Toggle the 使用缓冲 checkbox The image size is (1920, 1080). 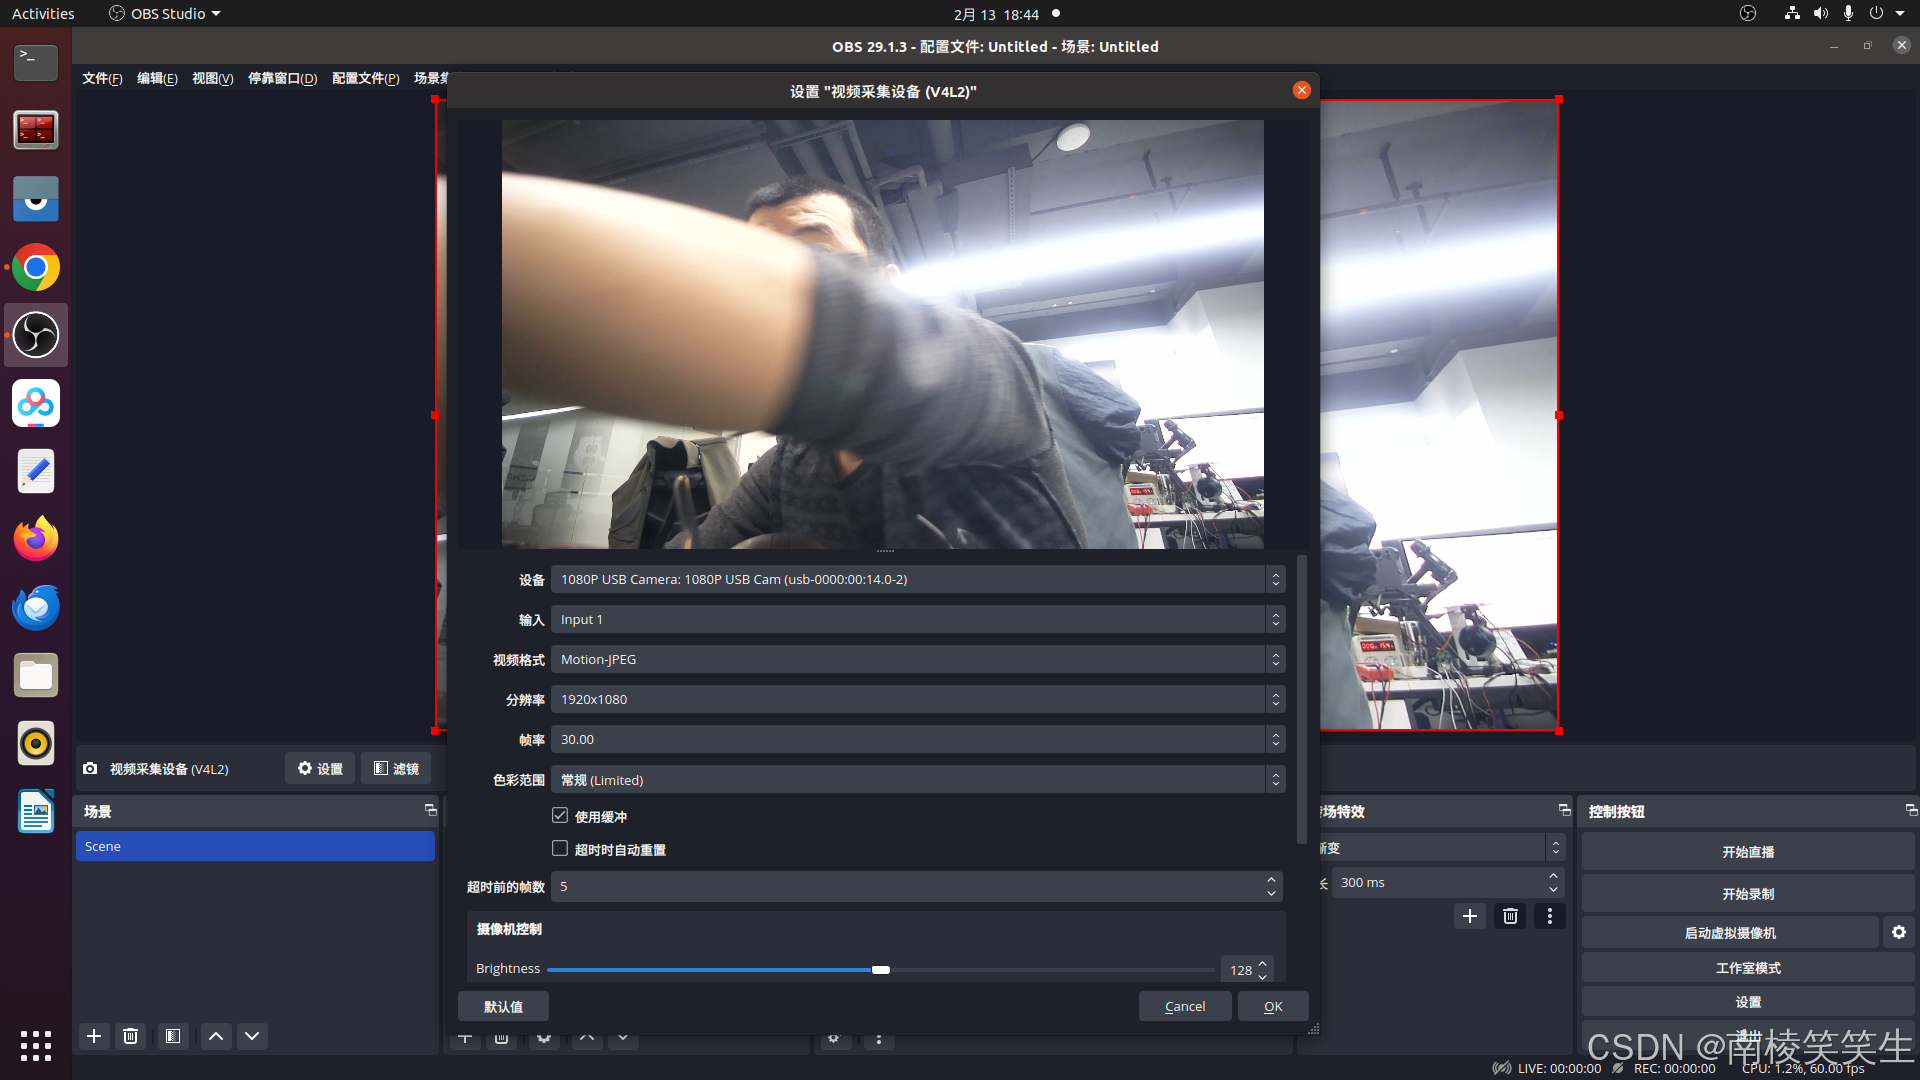pyautogui.click(x=560, y=816)
